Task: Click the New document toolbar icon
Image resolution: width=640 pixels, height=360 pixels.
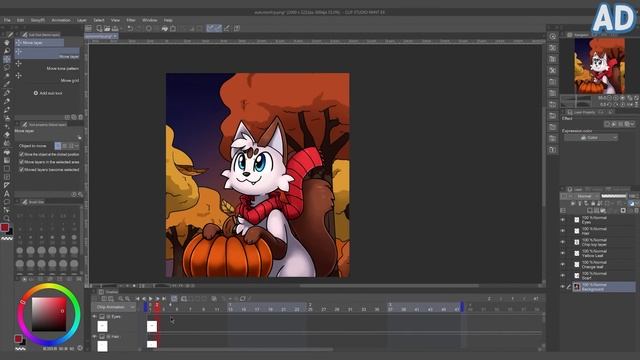Action: point(99,29)
